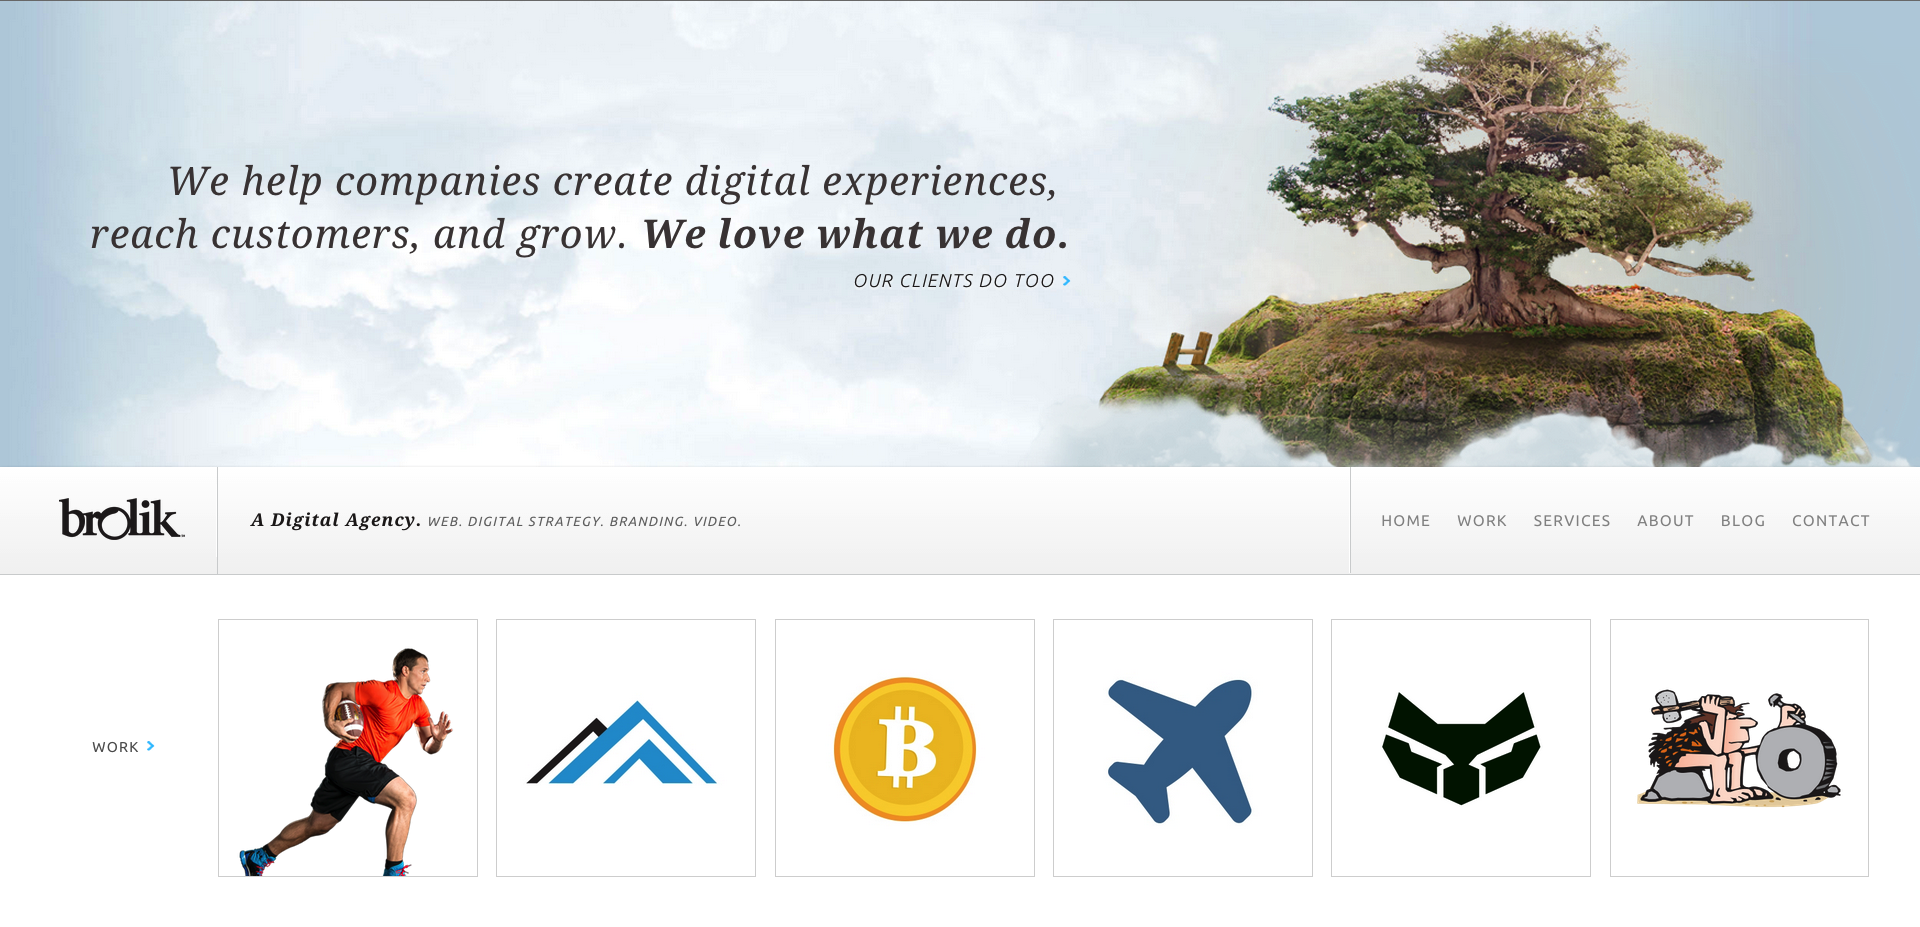The image size is (1920, 927).
Task: Open the football runner project thumbnail
Action: click(x=348, y=748)
